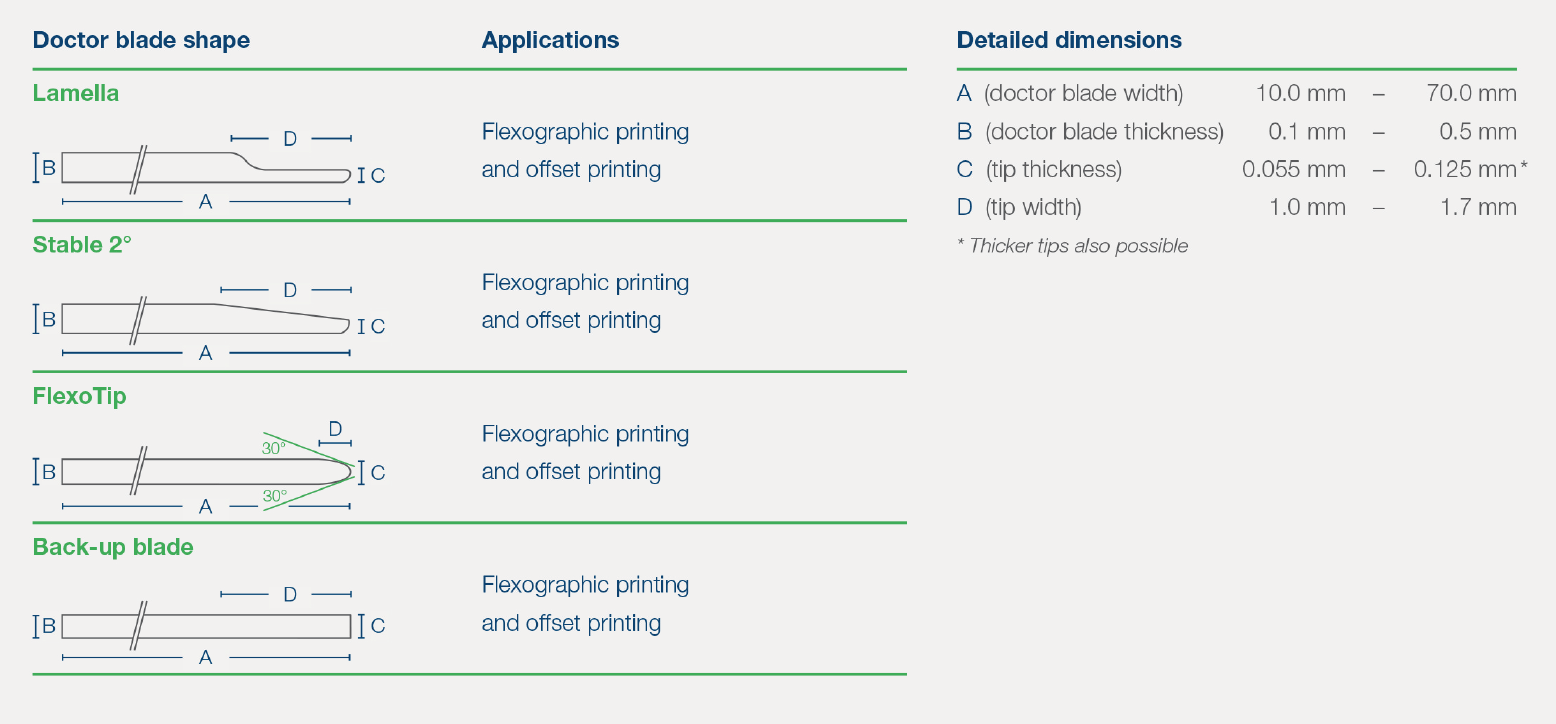
Task: Click the FlexoTip blade diagram
Action: (x=209, y=468)
